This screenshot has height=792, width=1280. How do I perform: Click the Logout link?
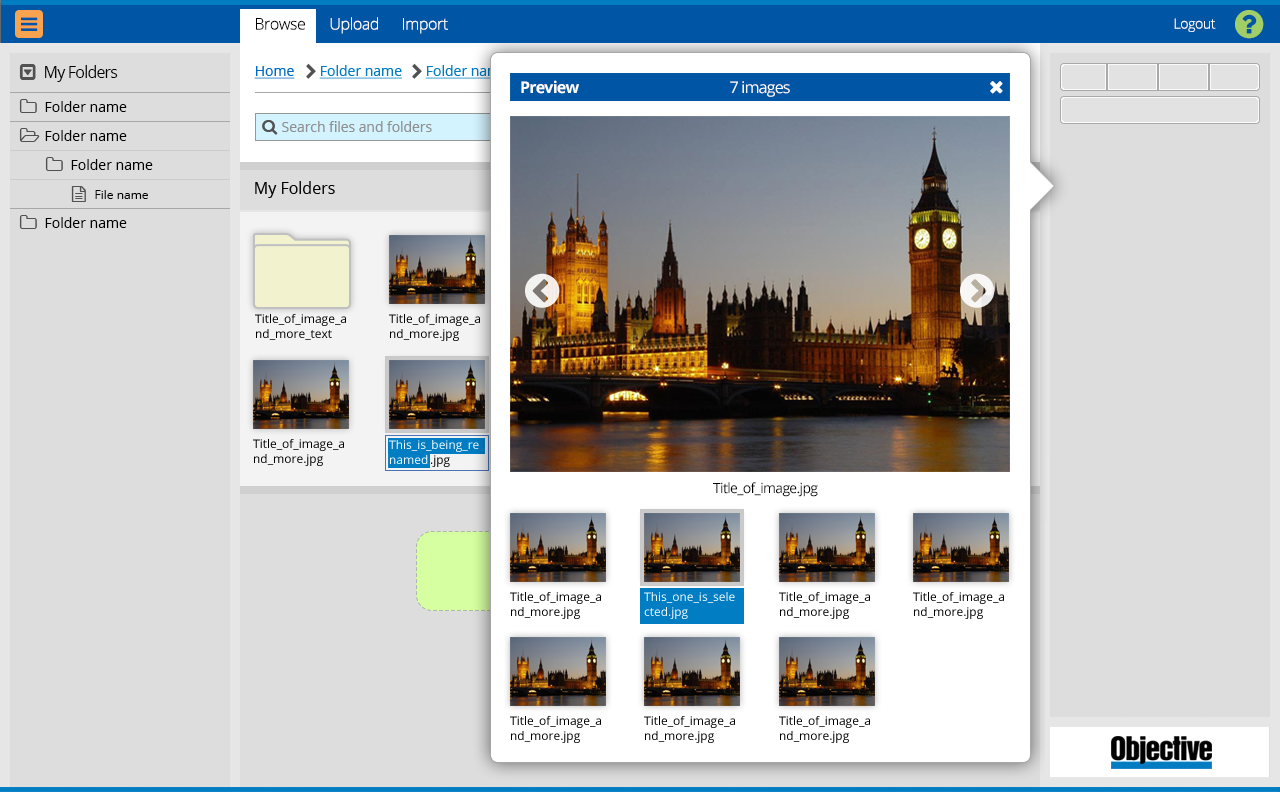1194,24
